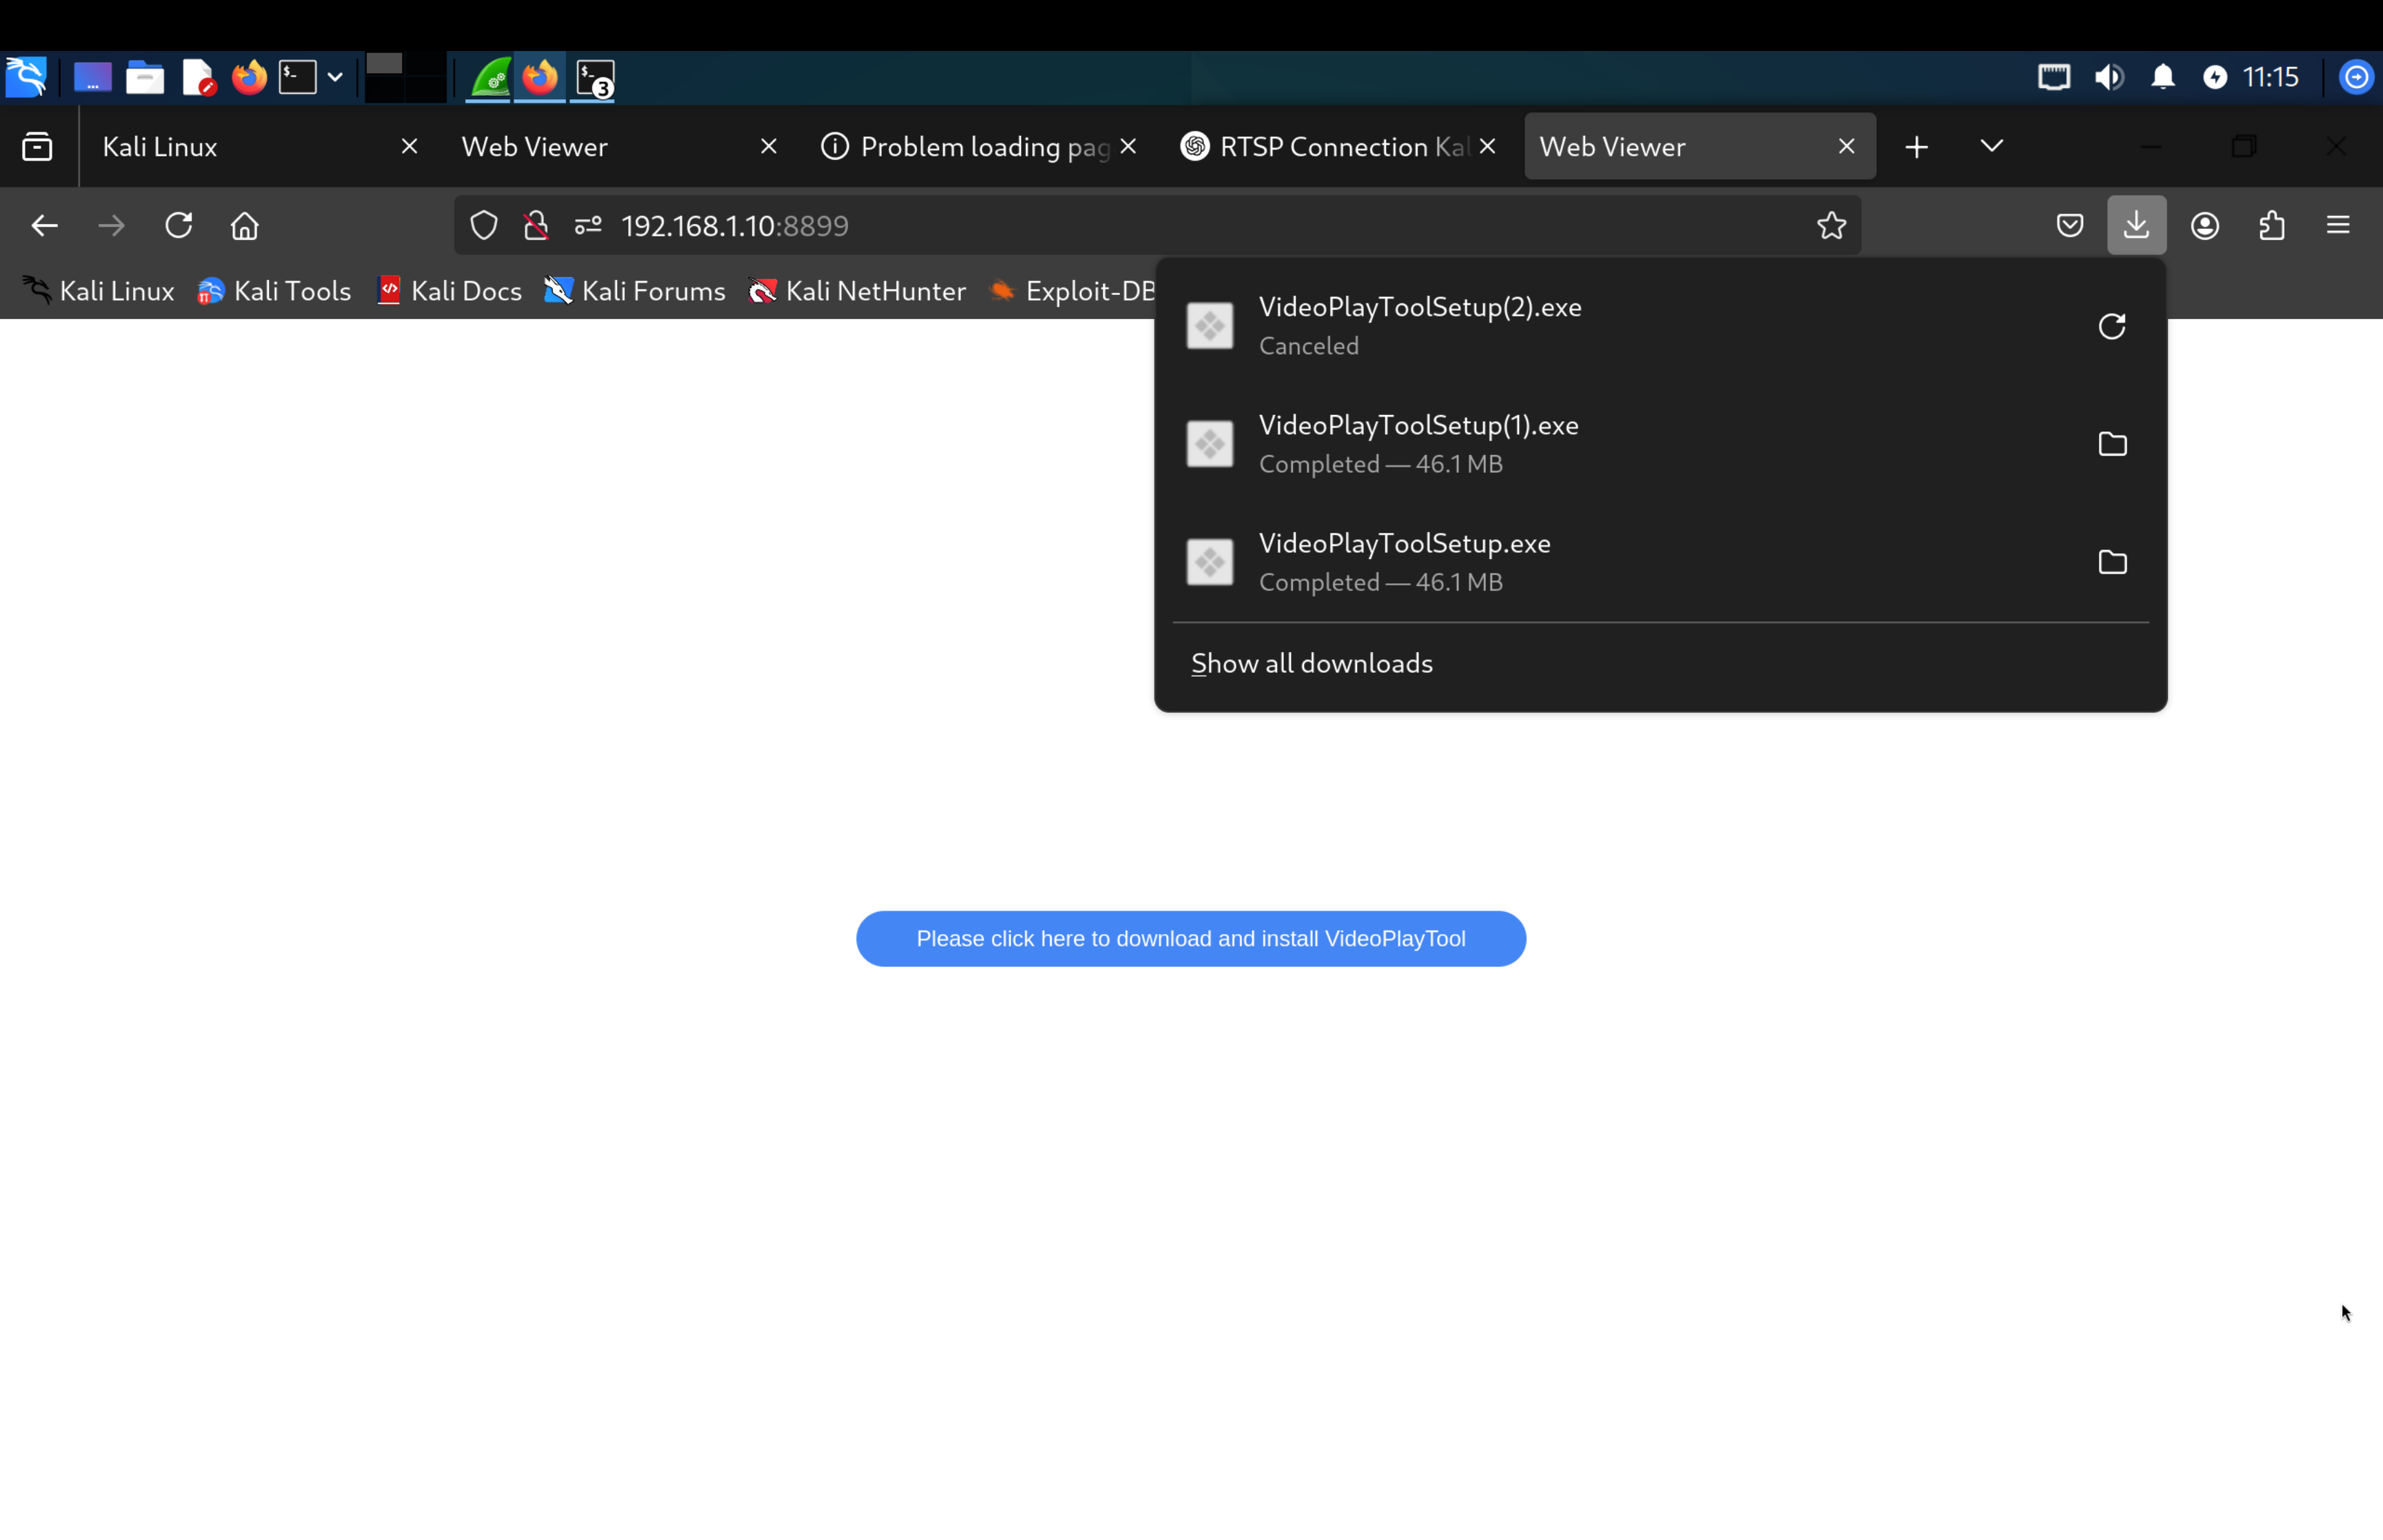Retry the canceled VideoPlayToolSetup(2).exe download
The width and height of the screenshot is (2383, 1540).
click(x=2111, y=326)
